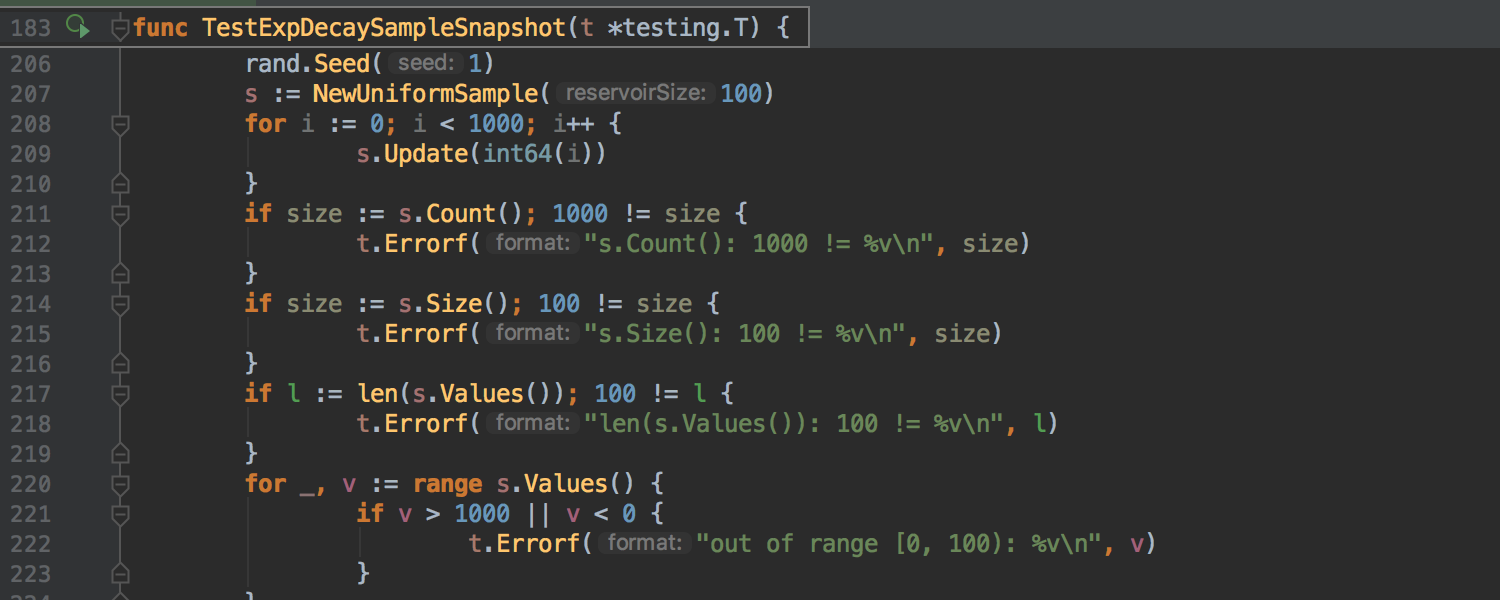
Task: Click the 'Size' method on line 214
Action: coord(455,304)
